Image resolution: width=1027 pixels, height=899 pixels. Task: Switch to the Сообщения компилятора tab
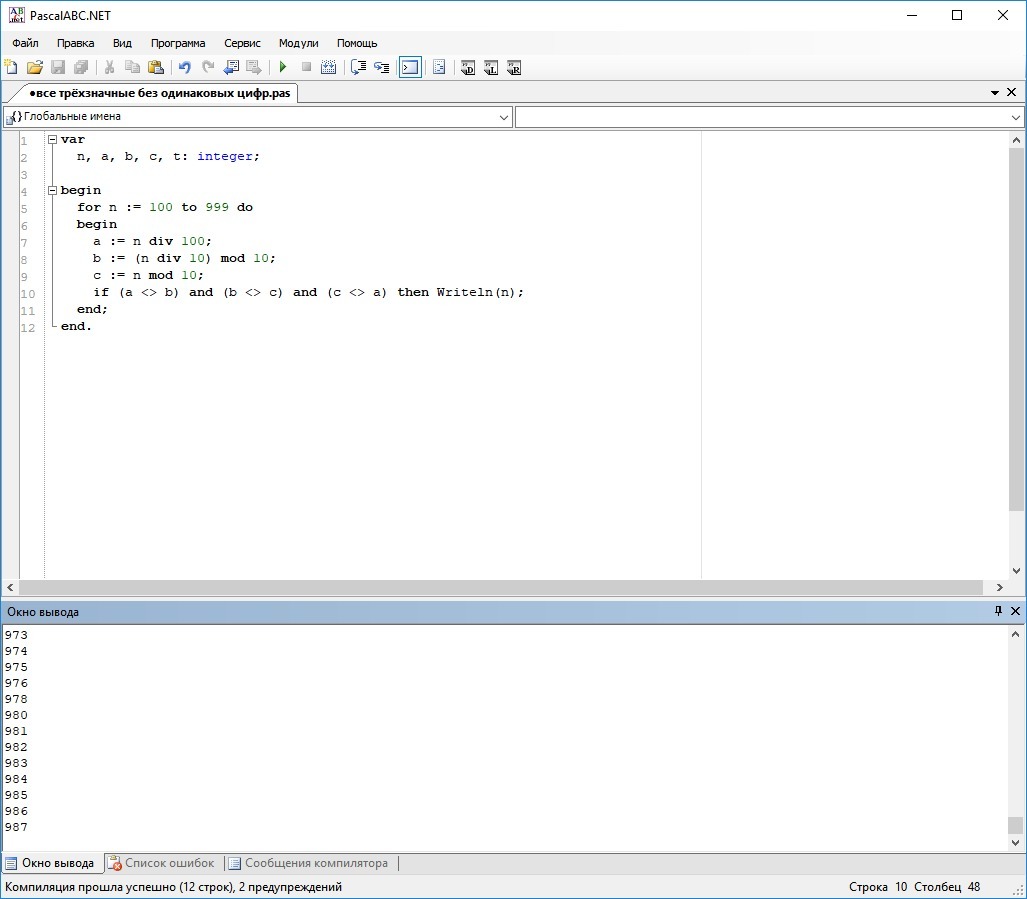pyautogui.click(x=308, y=863)
